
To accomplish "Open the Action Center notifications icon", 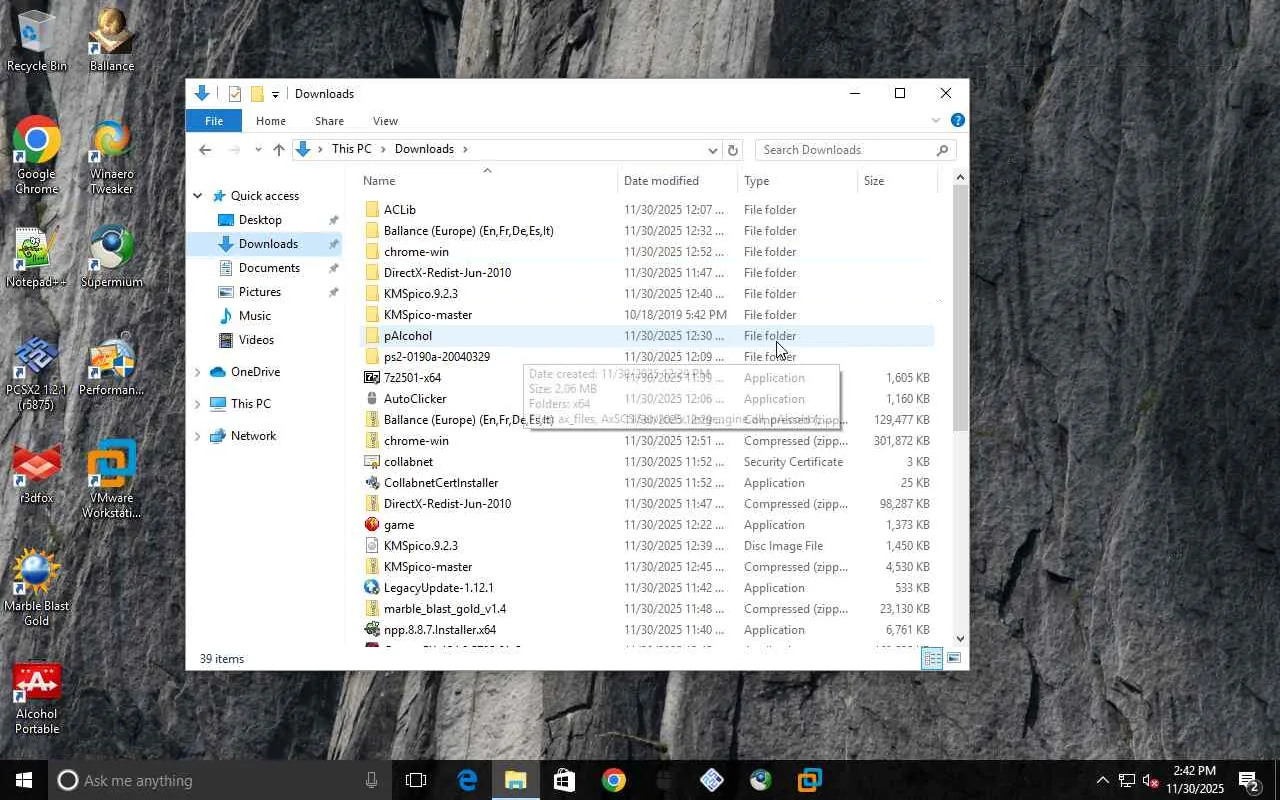I will coord(1249,780).
